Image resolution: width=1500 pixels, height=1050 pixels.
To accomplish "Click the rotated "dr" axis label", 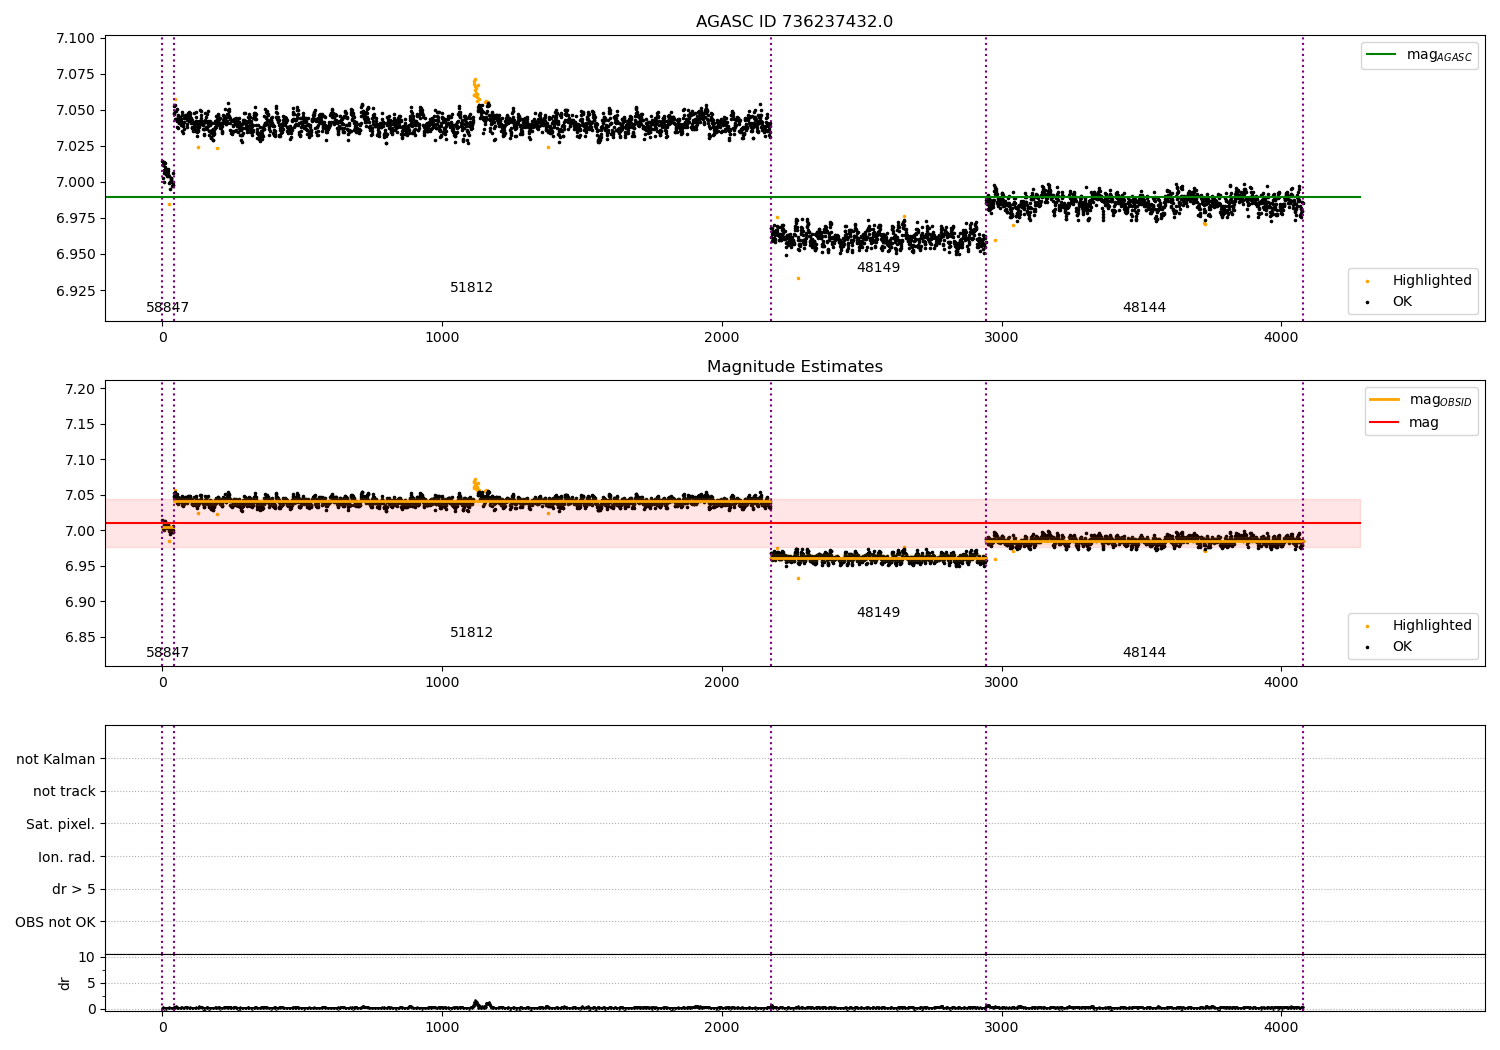I will (x=65, y=983).
